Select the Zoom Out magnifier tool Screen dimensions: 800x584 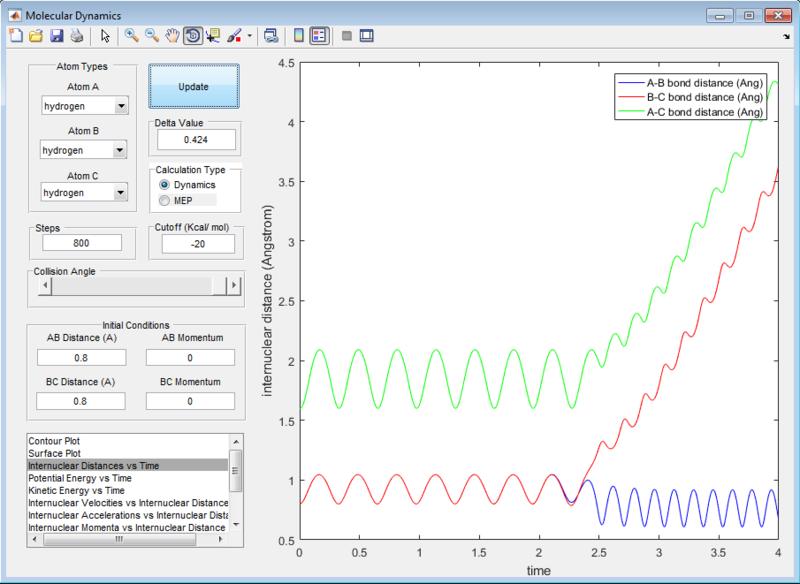(x=152, y=36)
